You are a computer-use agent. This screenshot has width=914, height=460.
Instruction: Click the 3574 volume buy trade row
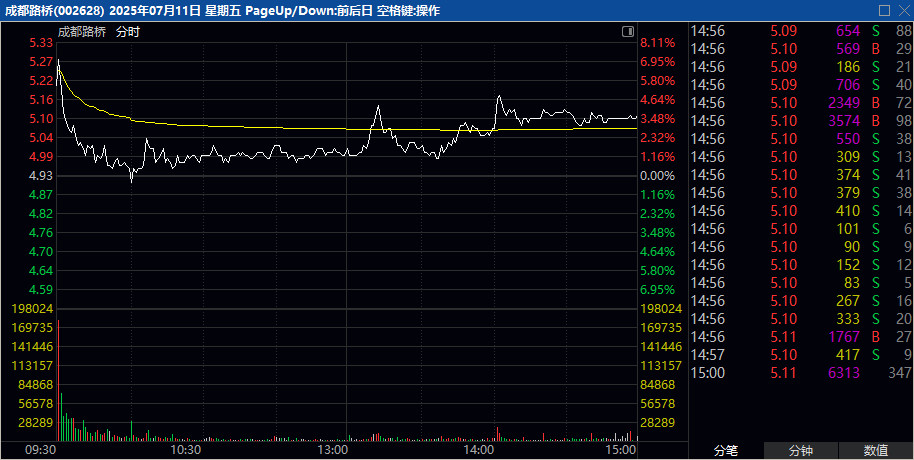click(x=800, y=121)
